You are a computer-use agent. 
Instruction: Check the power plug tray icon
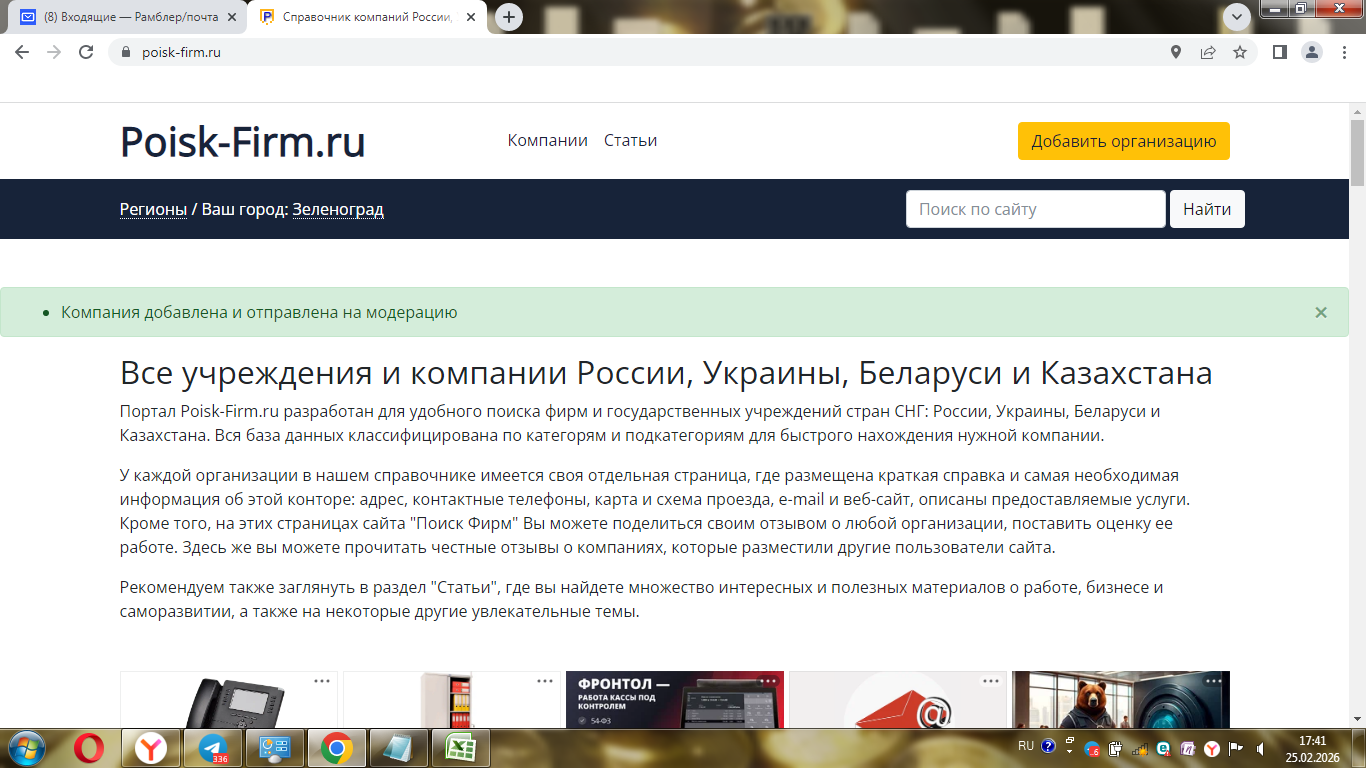(1116, 748)
